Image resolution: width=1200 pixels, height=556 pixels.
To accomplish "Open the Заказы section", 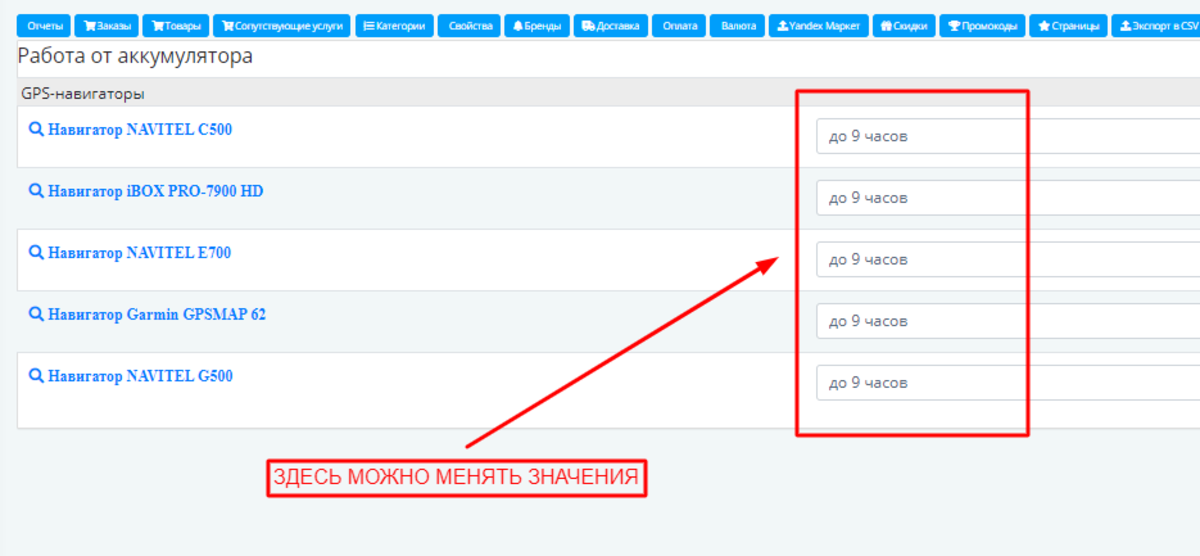I will pos(107,26).
